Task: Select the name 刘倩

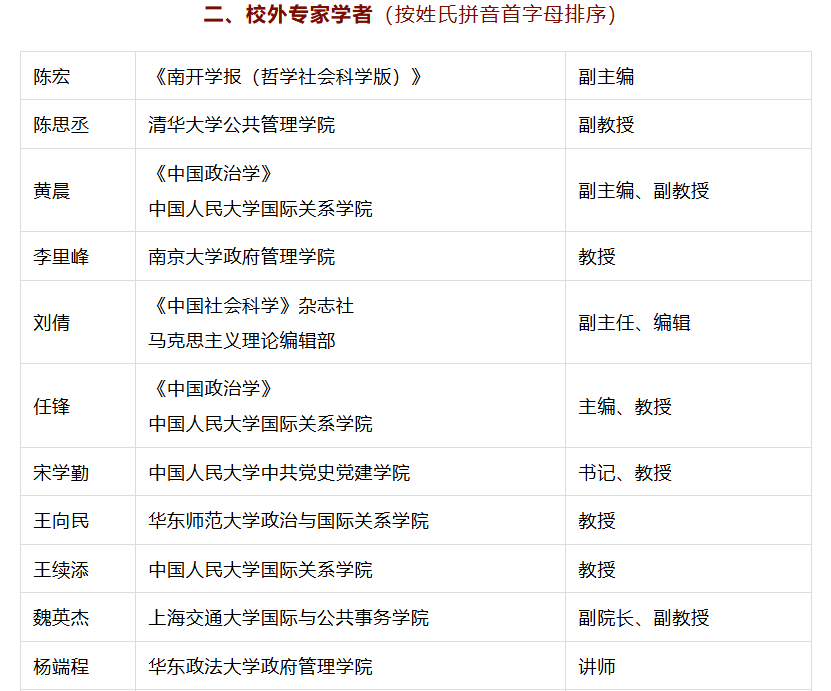Action: [51, 323]
